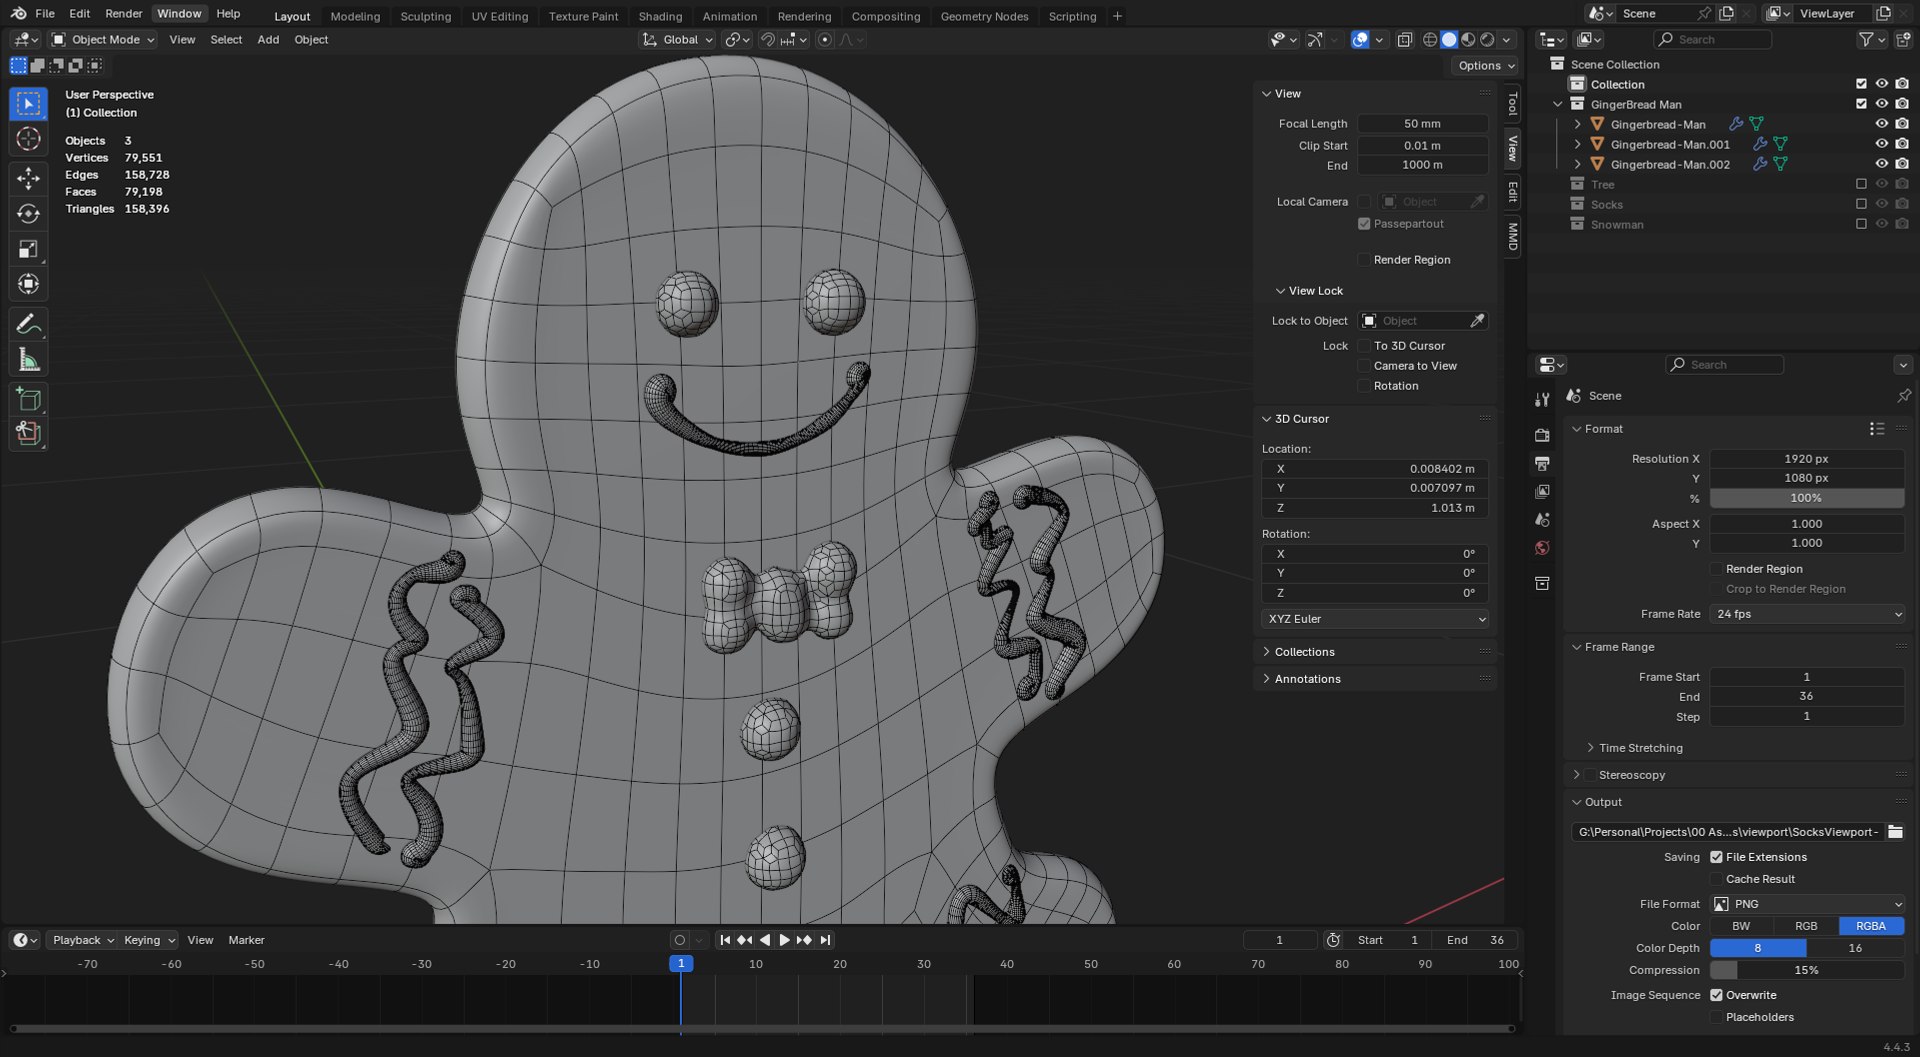Image resolution: width=1920 pixels, height=1057 pixels.
Task: Click the eyedropper beside Lock to Object
Action: click(x=1477, y=321)
